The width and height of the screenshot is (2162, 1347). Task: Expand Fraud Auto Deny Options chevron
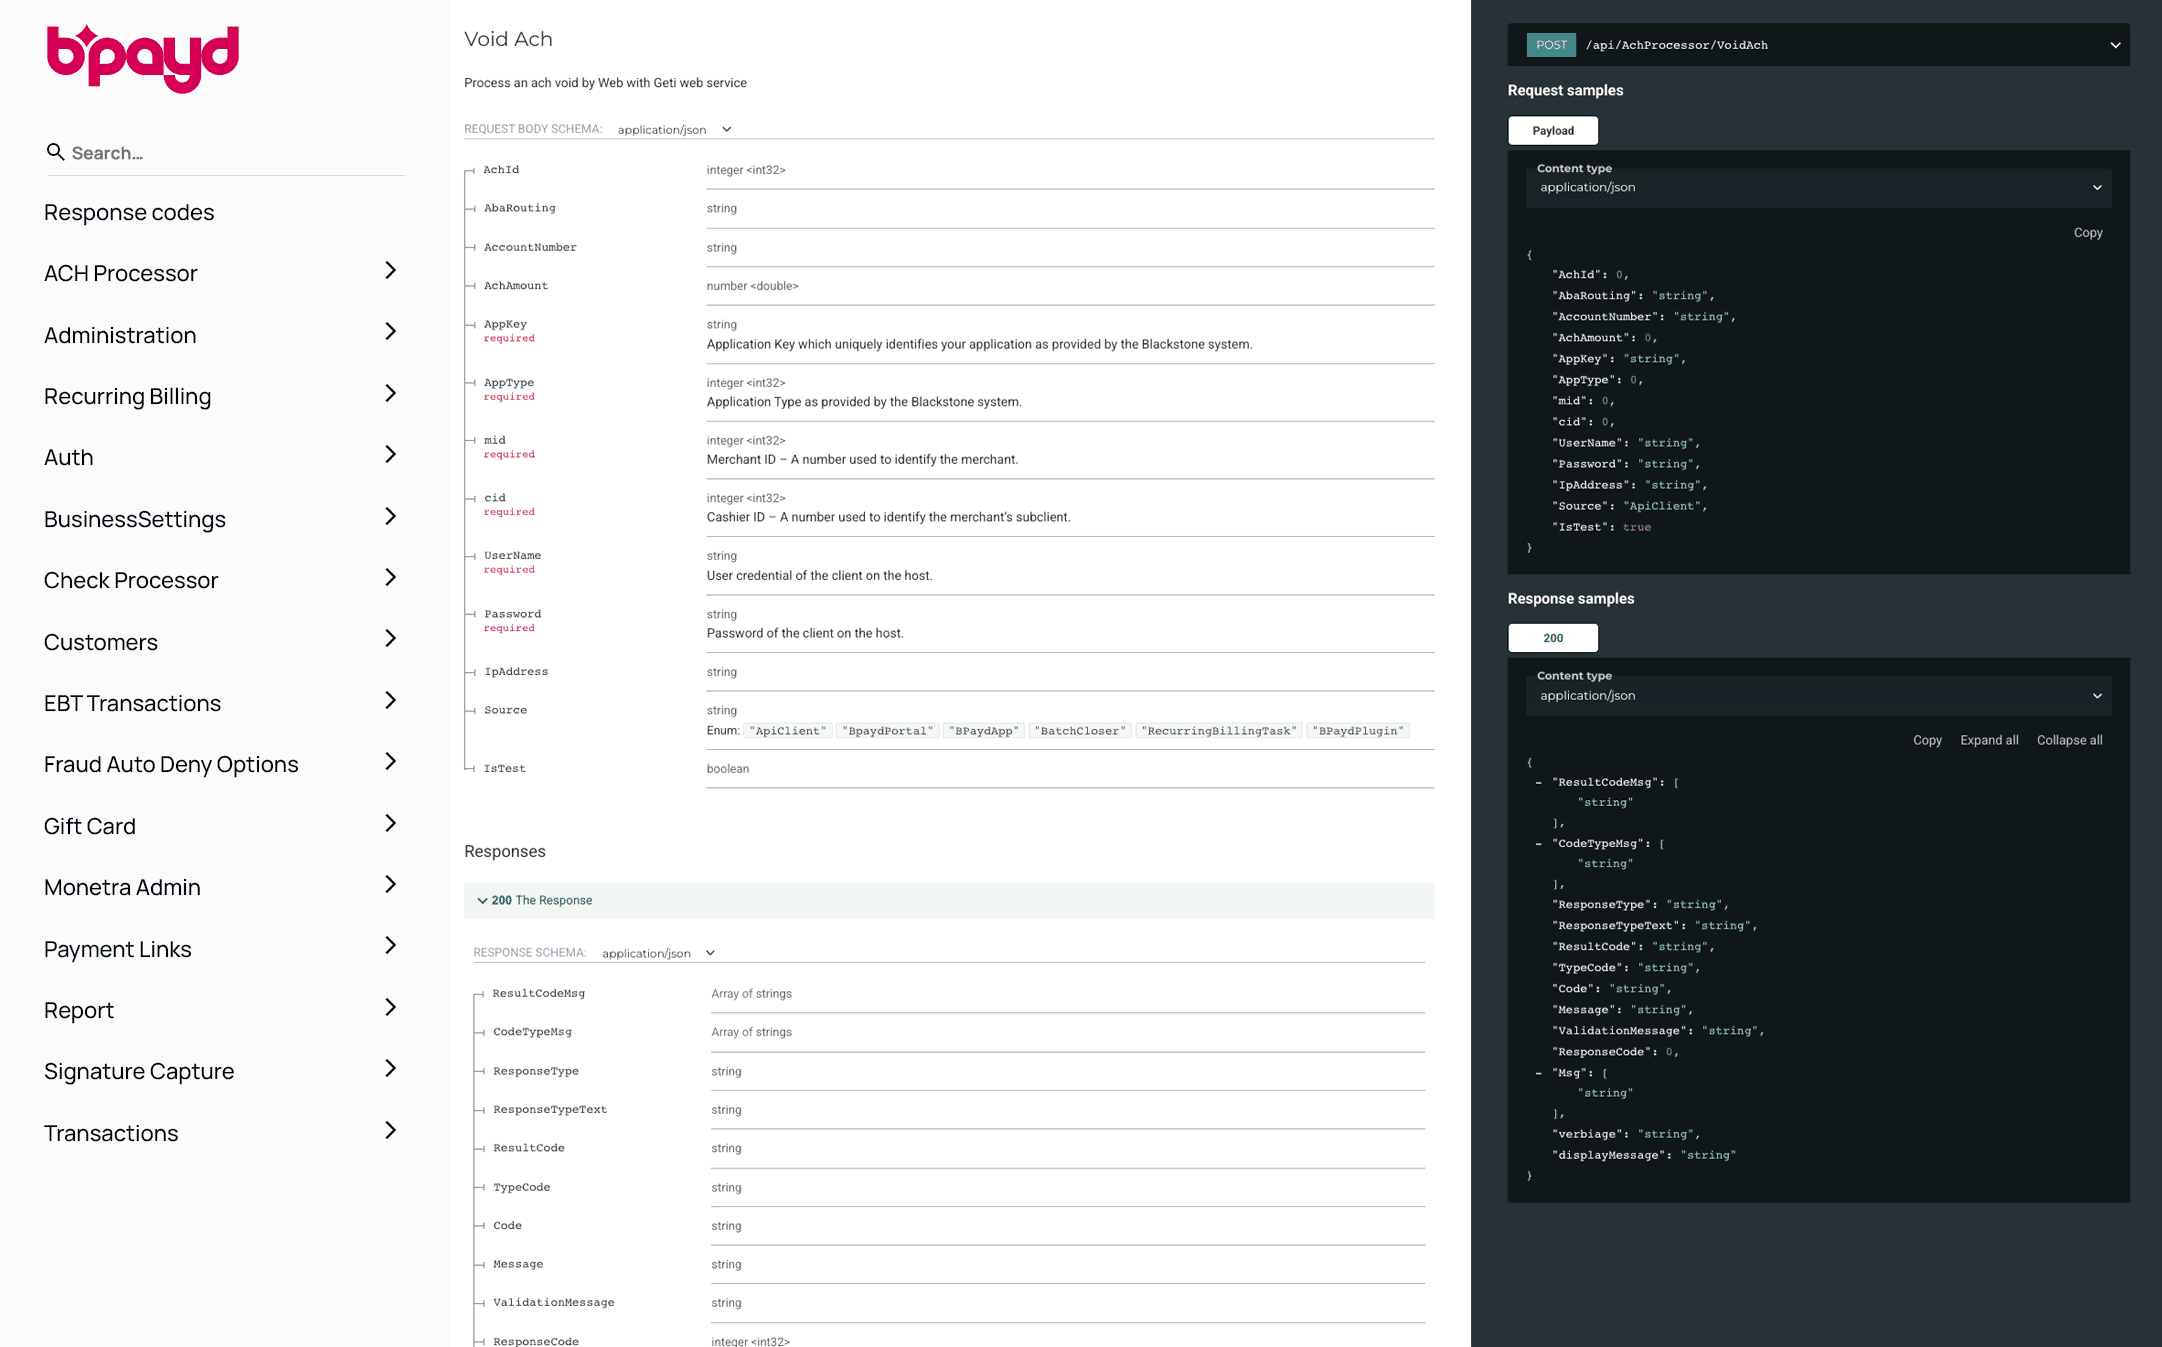[391, 762]
